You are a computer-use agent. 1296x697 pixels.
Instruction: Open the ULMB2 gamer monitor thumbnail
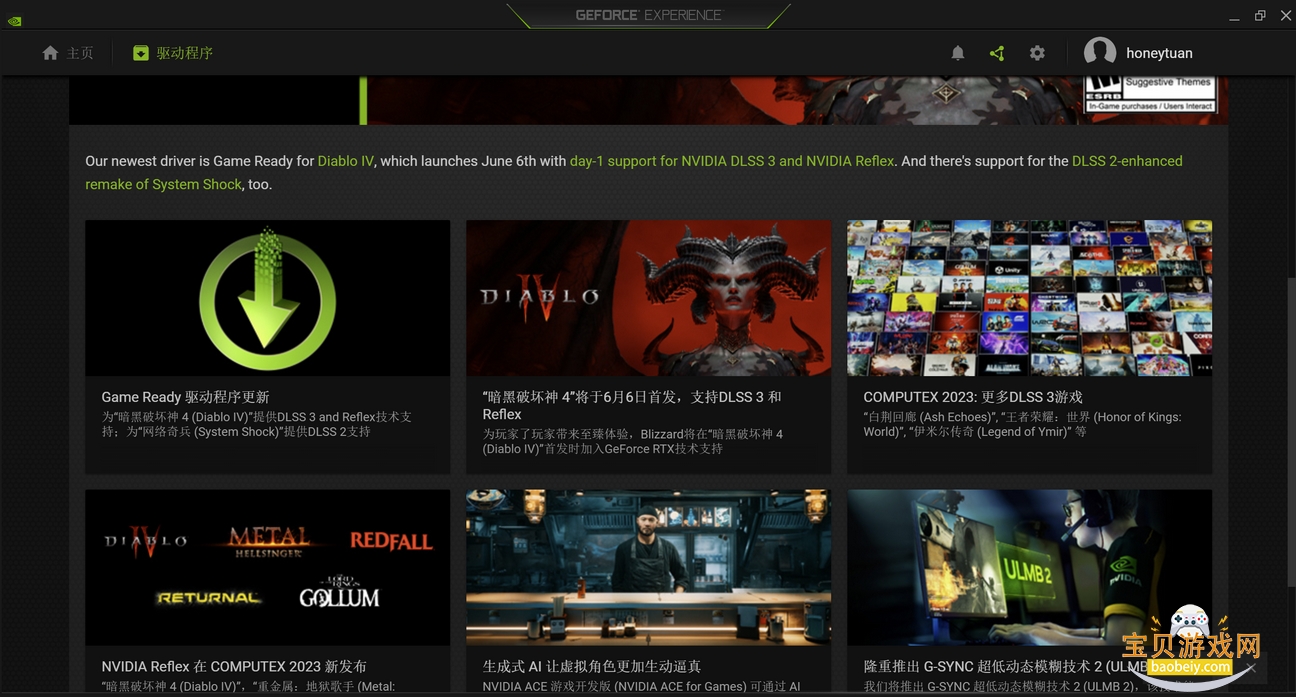pos(1029,567)
